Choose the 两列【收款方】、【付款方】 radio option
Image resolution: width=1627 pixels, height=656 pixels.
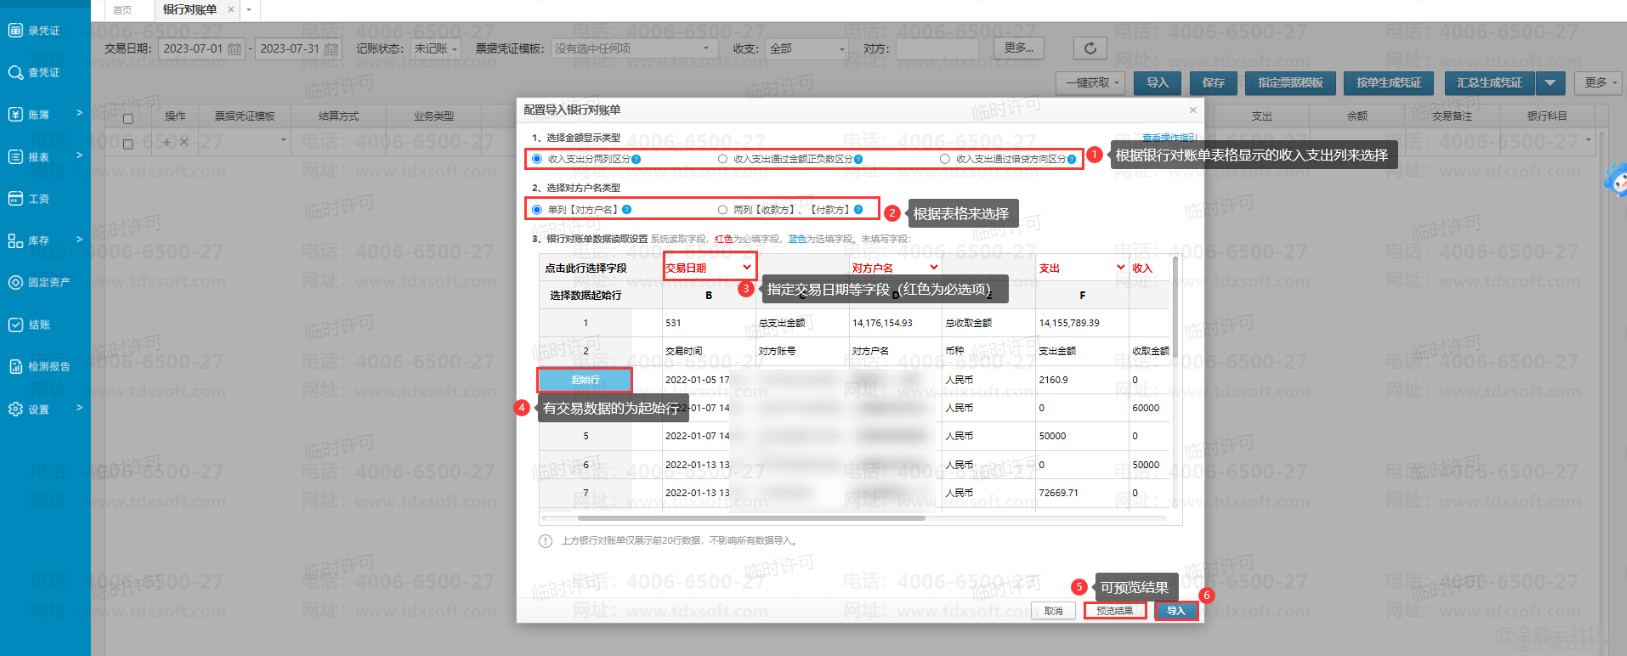click(x=723, y=210)
